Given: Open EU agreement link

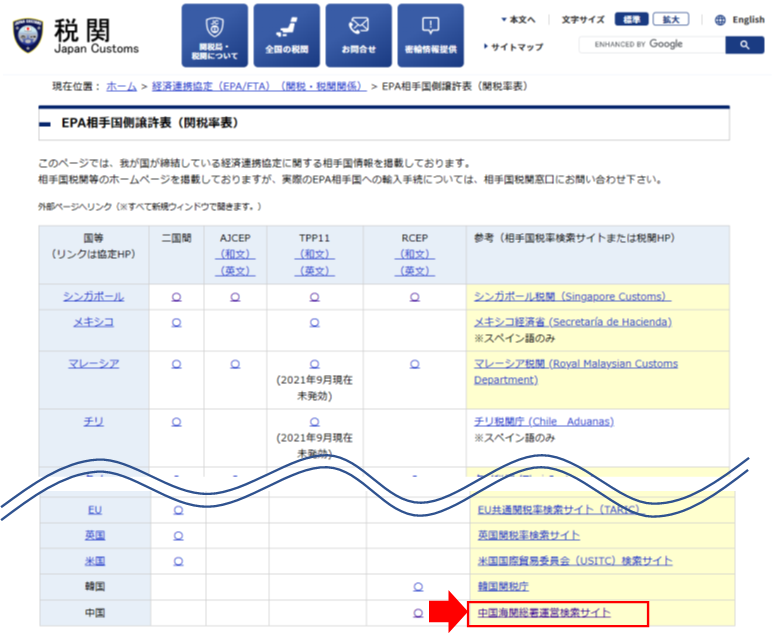Looking at the screenshot, I should coord(95,510).
